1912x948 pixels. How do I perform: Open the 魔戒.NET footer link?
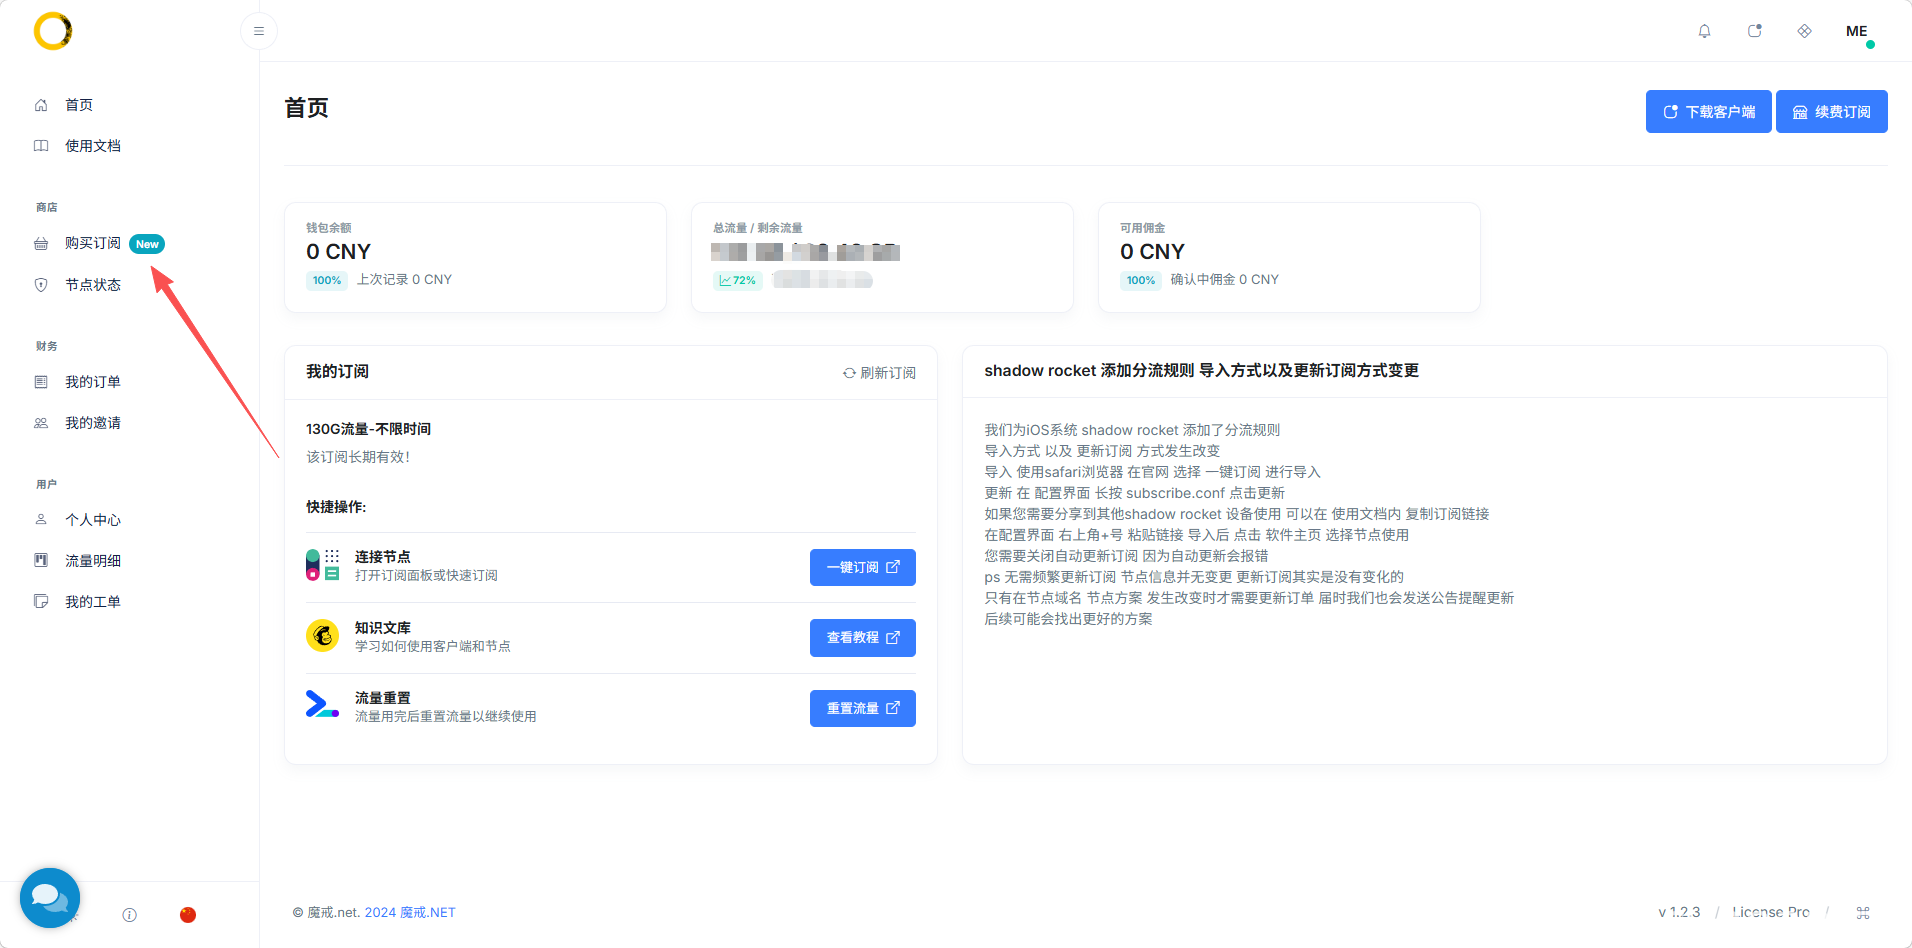coord(428,912)
